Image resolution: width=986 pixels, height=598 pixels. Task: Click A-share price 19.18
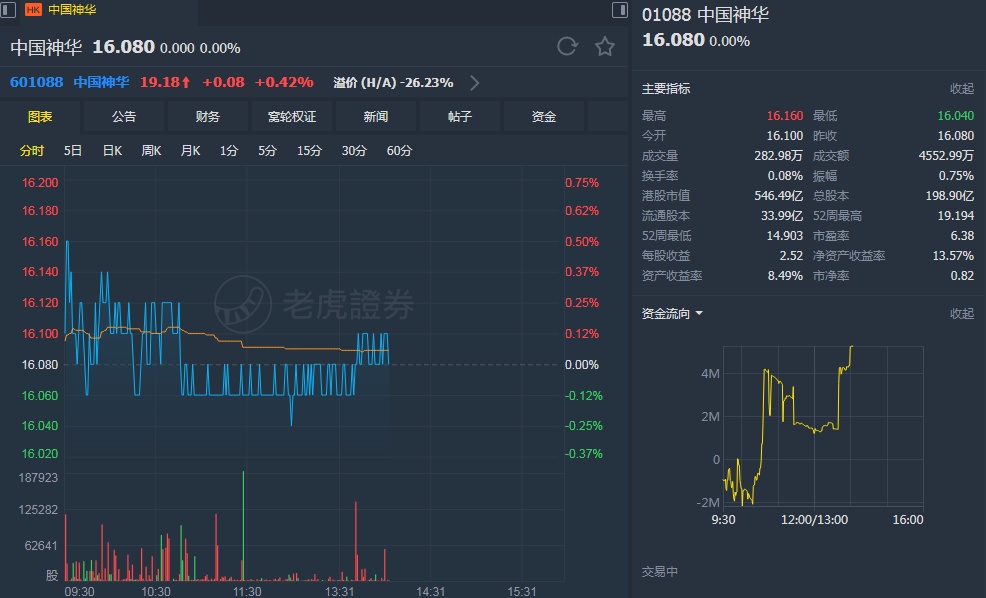coord(165,82)
